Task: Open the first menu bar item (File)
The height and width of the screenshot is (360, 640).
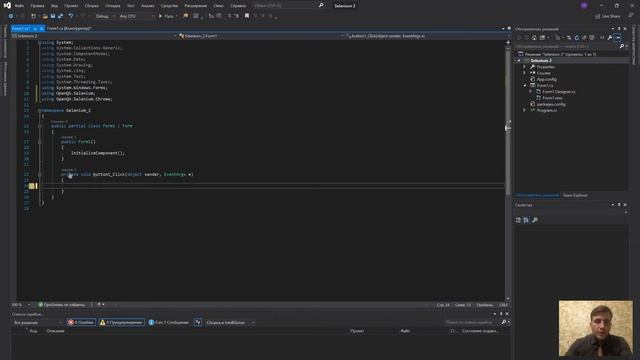Action: coord(19,6)
